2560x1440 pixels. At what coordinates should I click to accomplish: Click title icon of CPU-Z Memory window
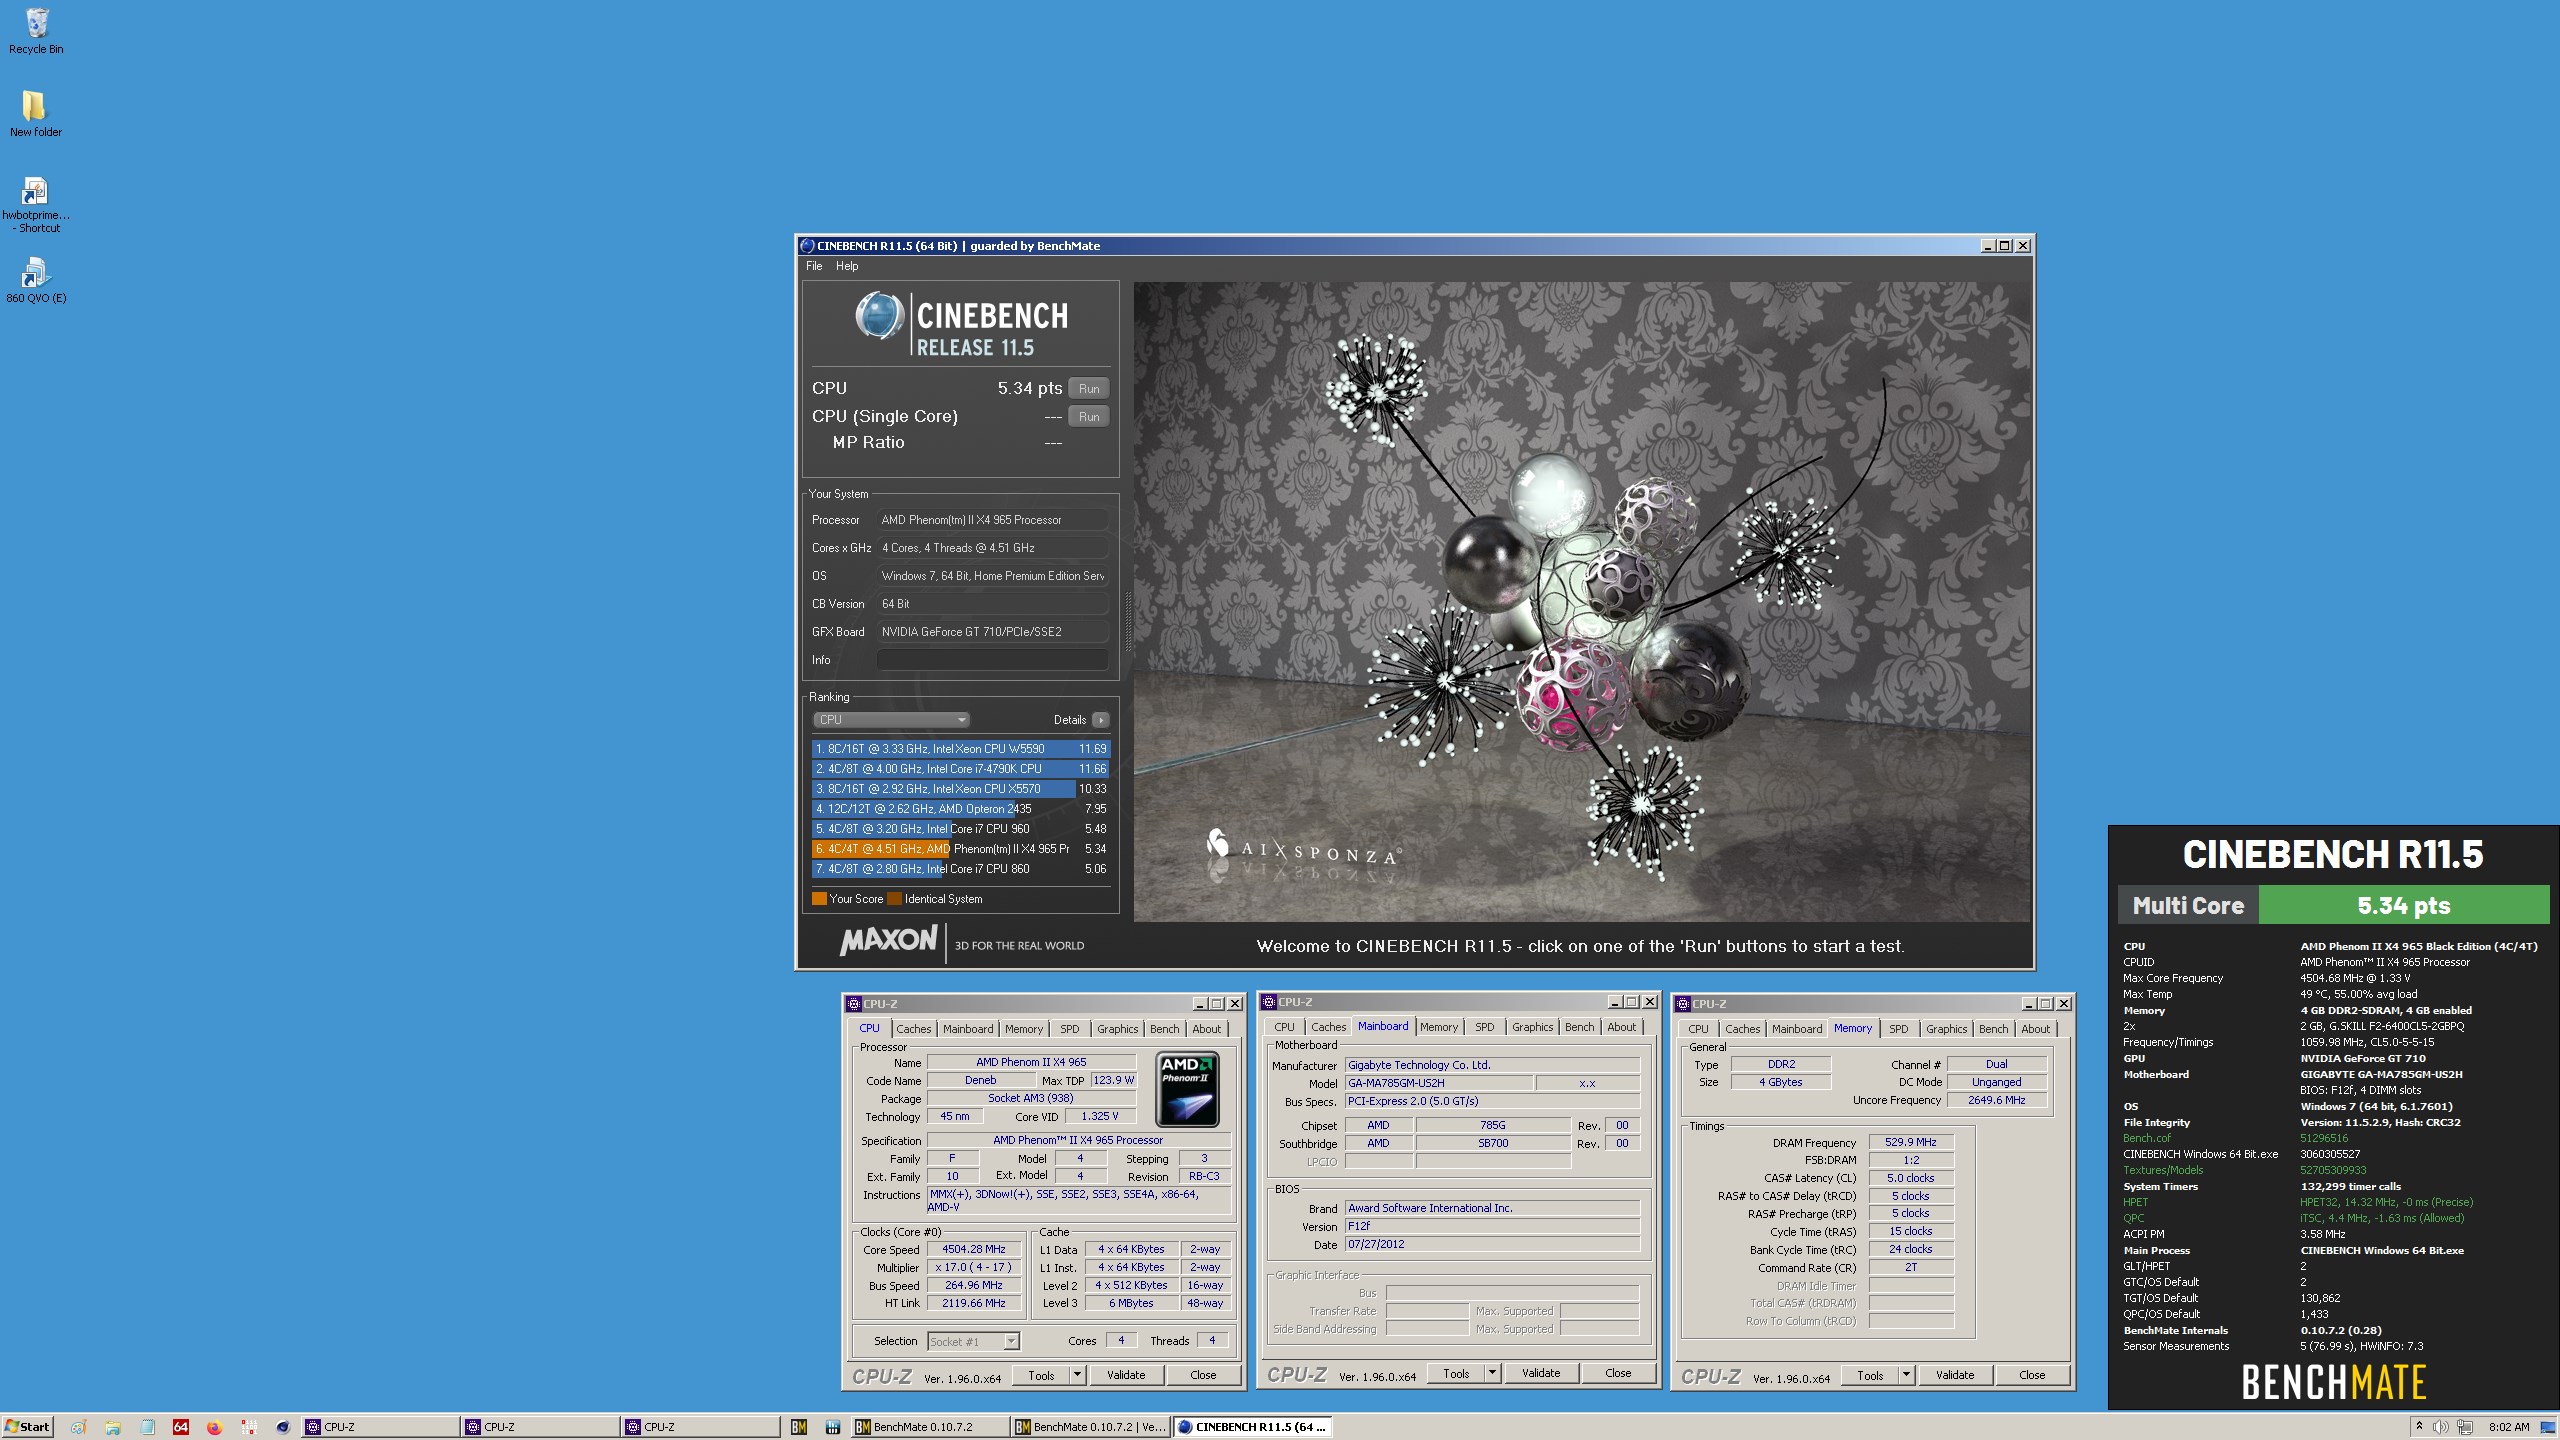(x=1683, y=1004)
